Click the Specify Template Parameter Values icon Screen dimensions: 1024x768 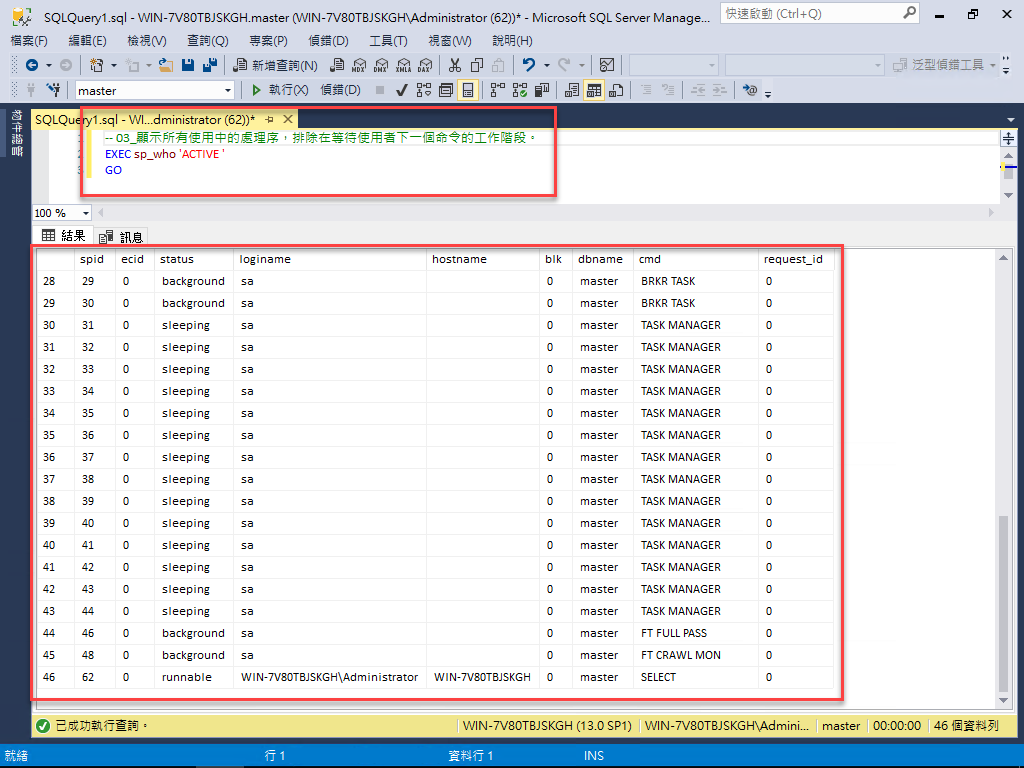[x=750, y=89]
